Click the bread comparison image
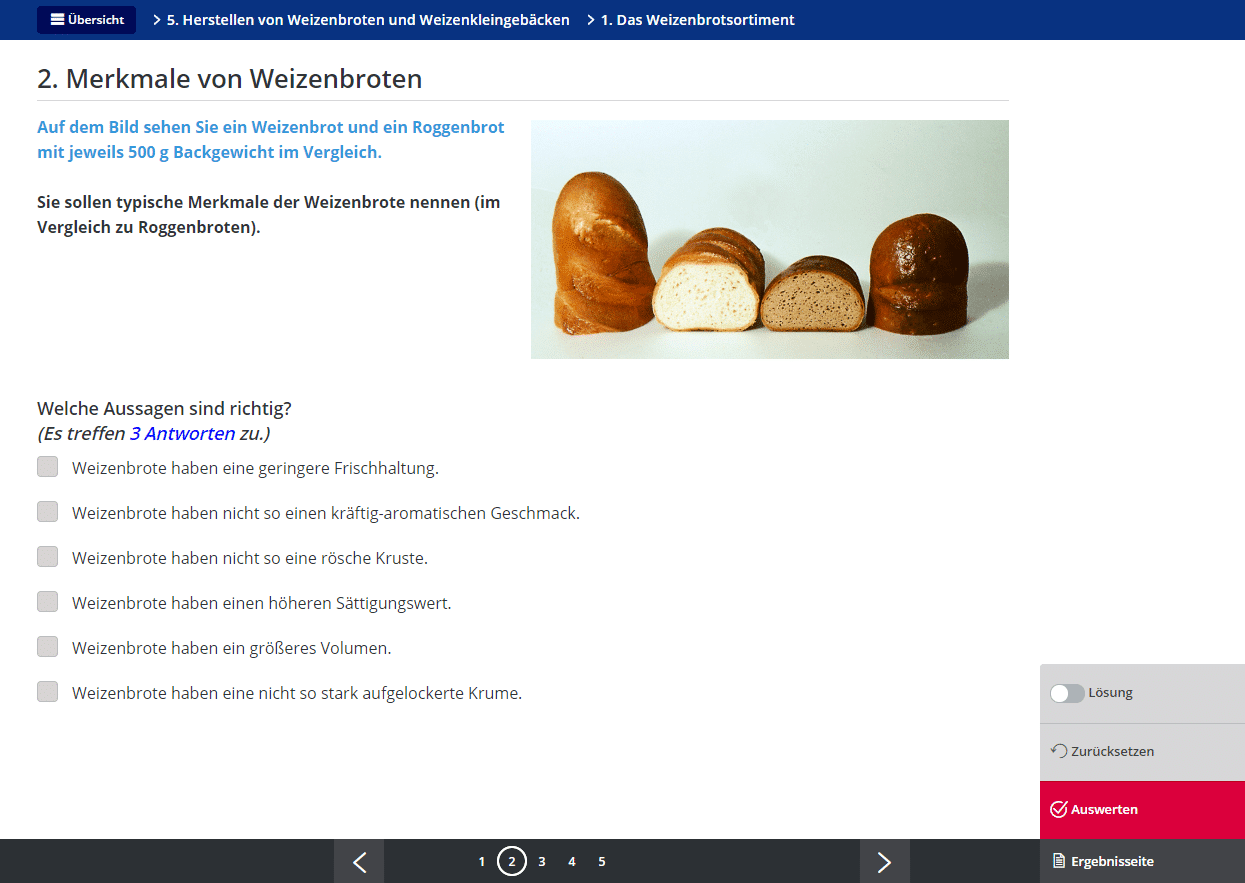 click(769, 240)
